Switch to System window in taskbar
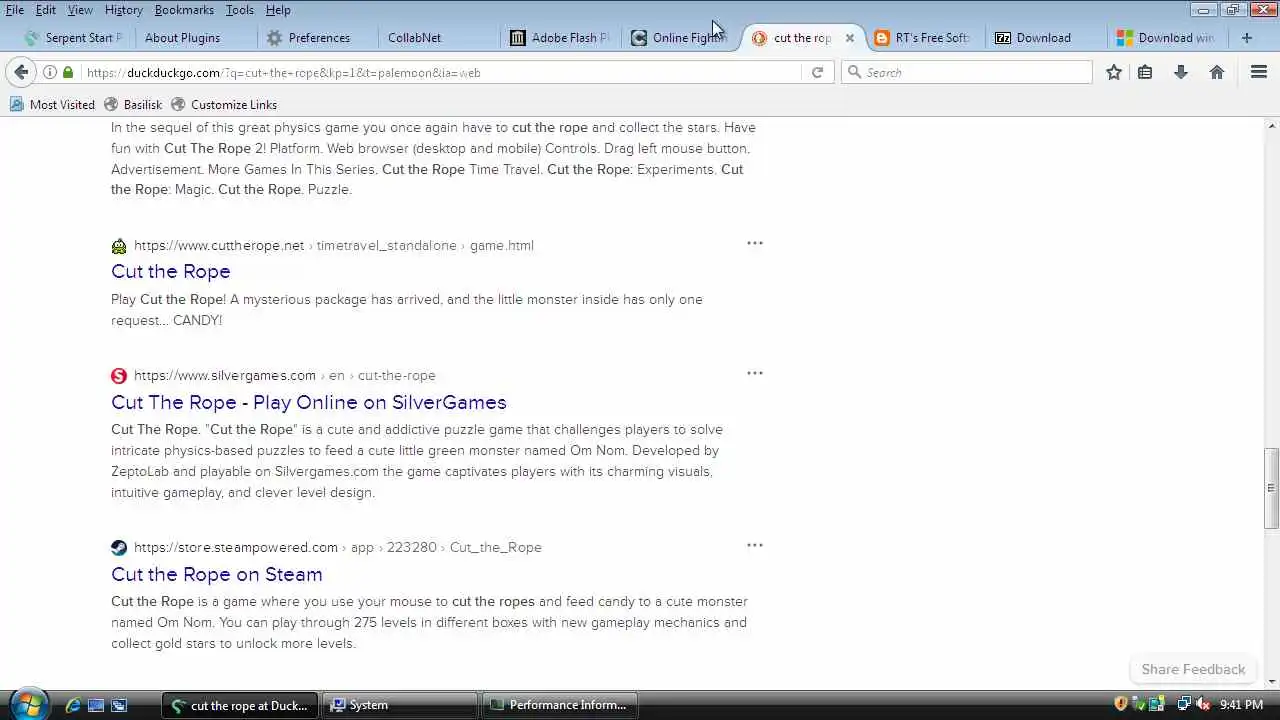1280x720 pixels. click(x=401, y=705)
